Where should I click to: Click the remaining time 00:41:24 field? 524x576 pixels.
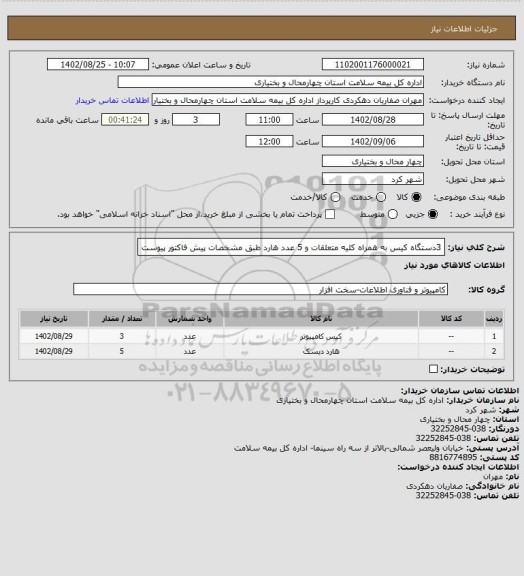(125, 120)
